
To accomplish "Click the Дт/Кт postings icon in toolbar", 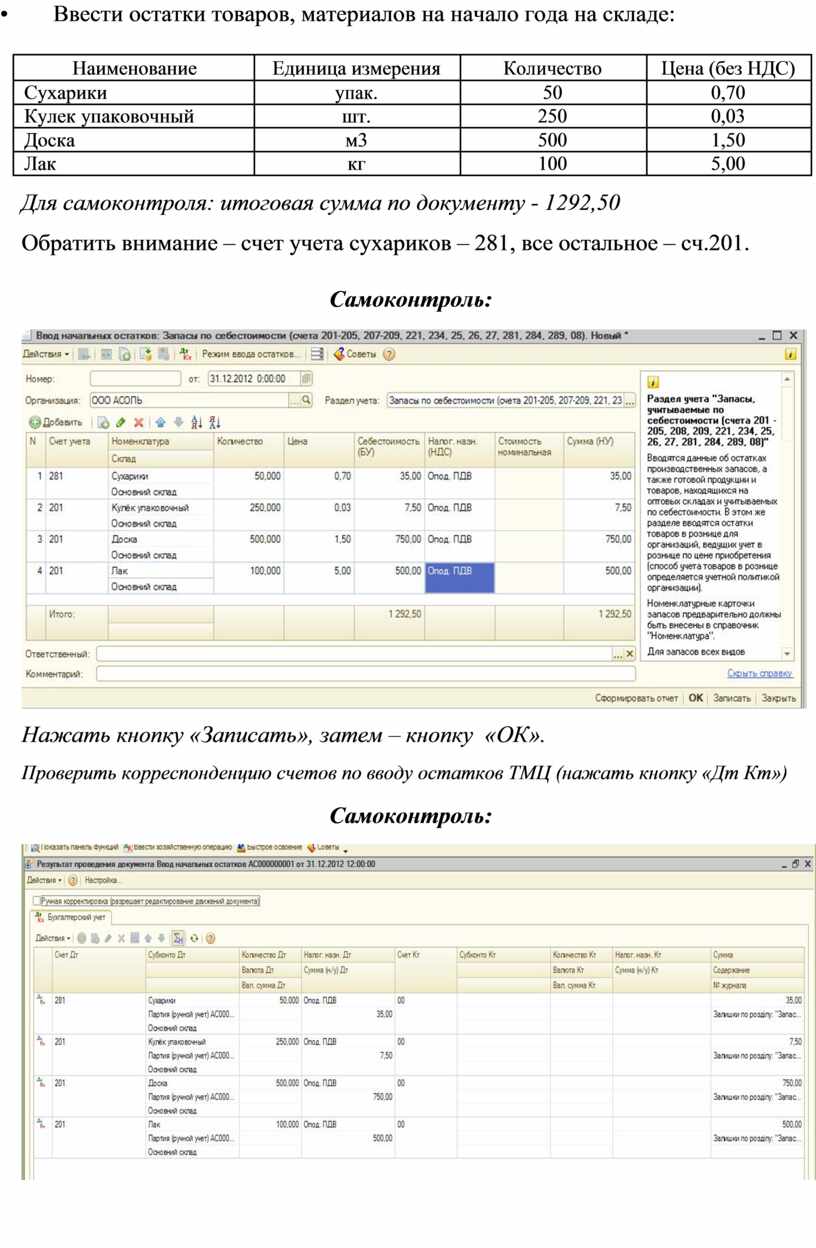I will click(185, 354).
